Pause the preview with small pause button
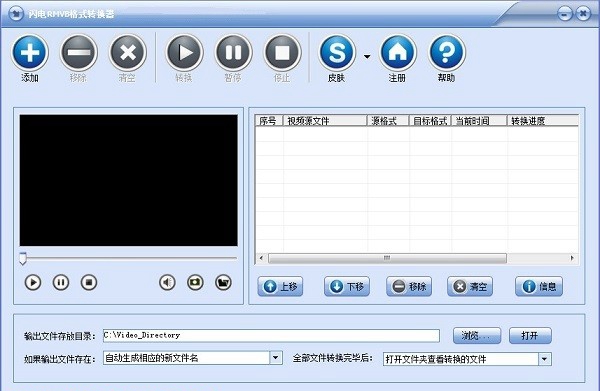This screenshot has width=600, height=391. coord(61,283)
